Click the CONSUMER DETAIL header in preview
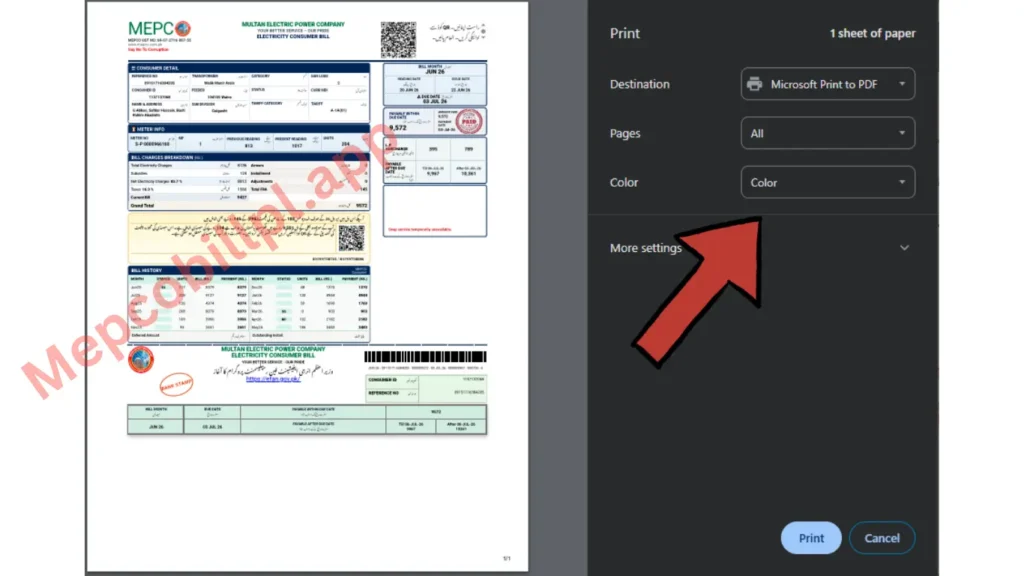1024x576 pixels. [x=249, y=67]
